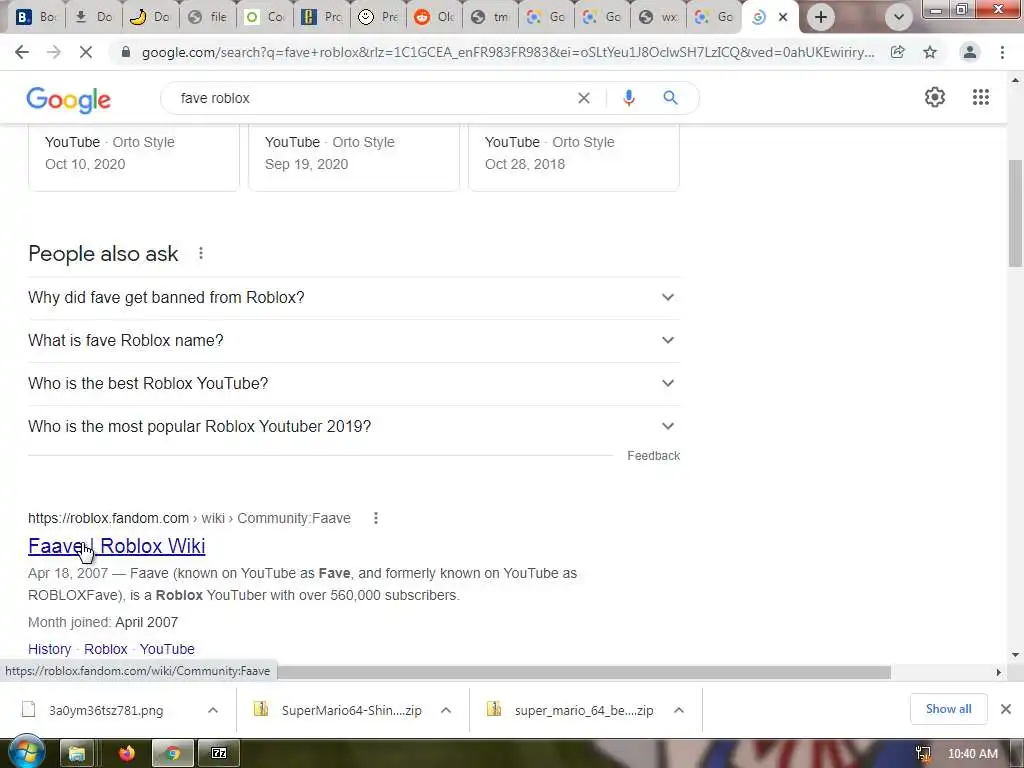
Task: Open the 'Faave | Roblox Wiki' result
Action: click(x=116, y=546)
